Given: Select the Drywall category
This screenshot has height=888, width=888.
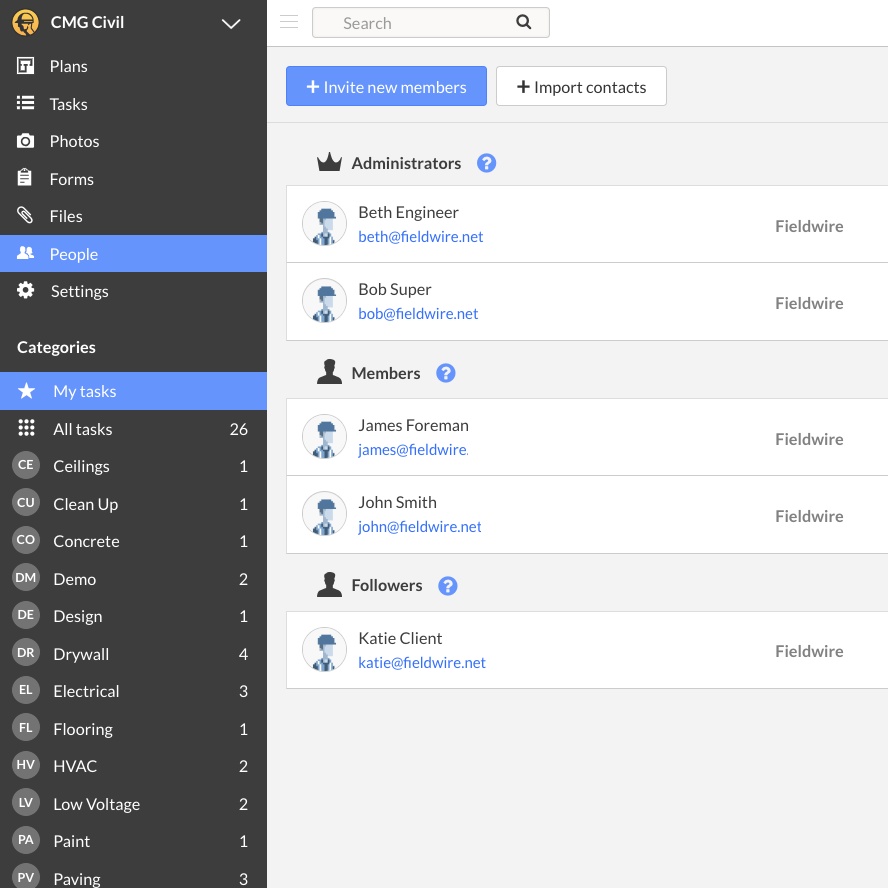Looking at the screenshot, I should pos(81,654).
